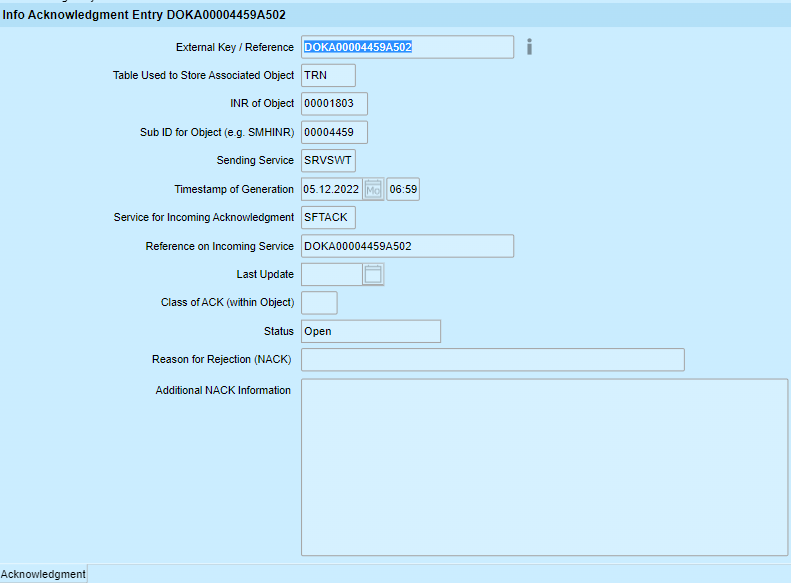The width and height of the screenshot is (791, 583).
Task: Click the Additional NACK Information text area
Action: click(544, 466)
